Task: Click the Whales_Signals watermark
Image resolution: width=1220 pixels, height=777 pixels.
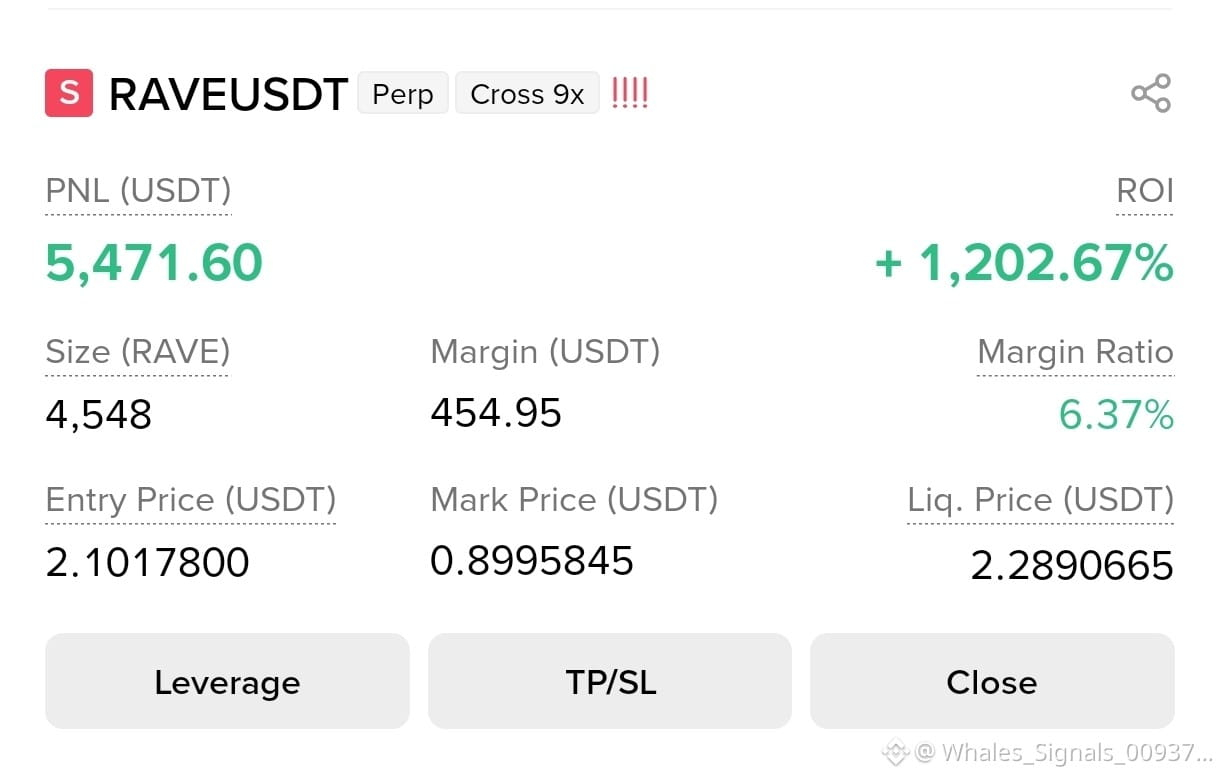Action: (x=1047, y=752)
